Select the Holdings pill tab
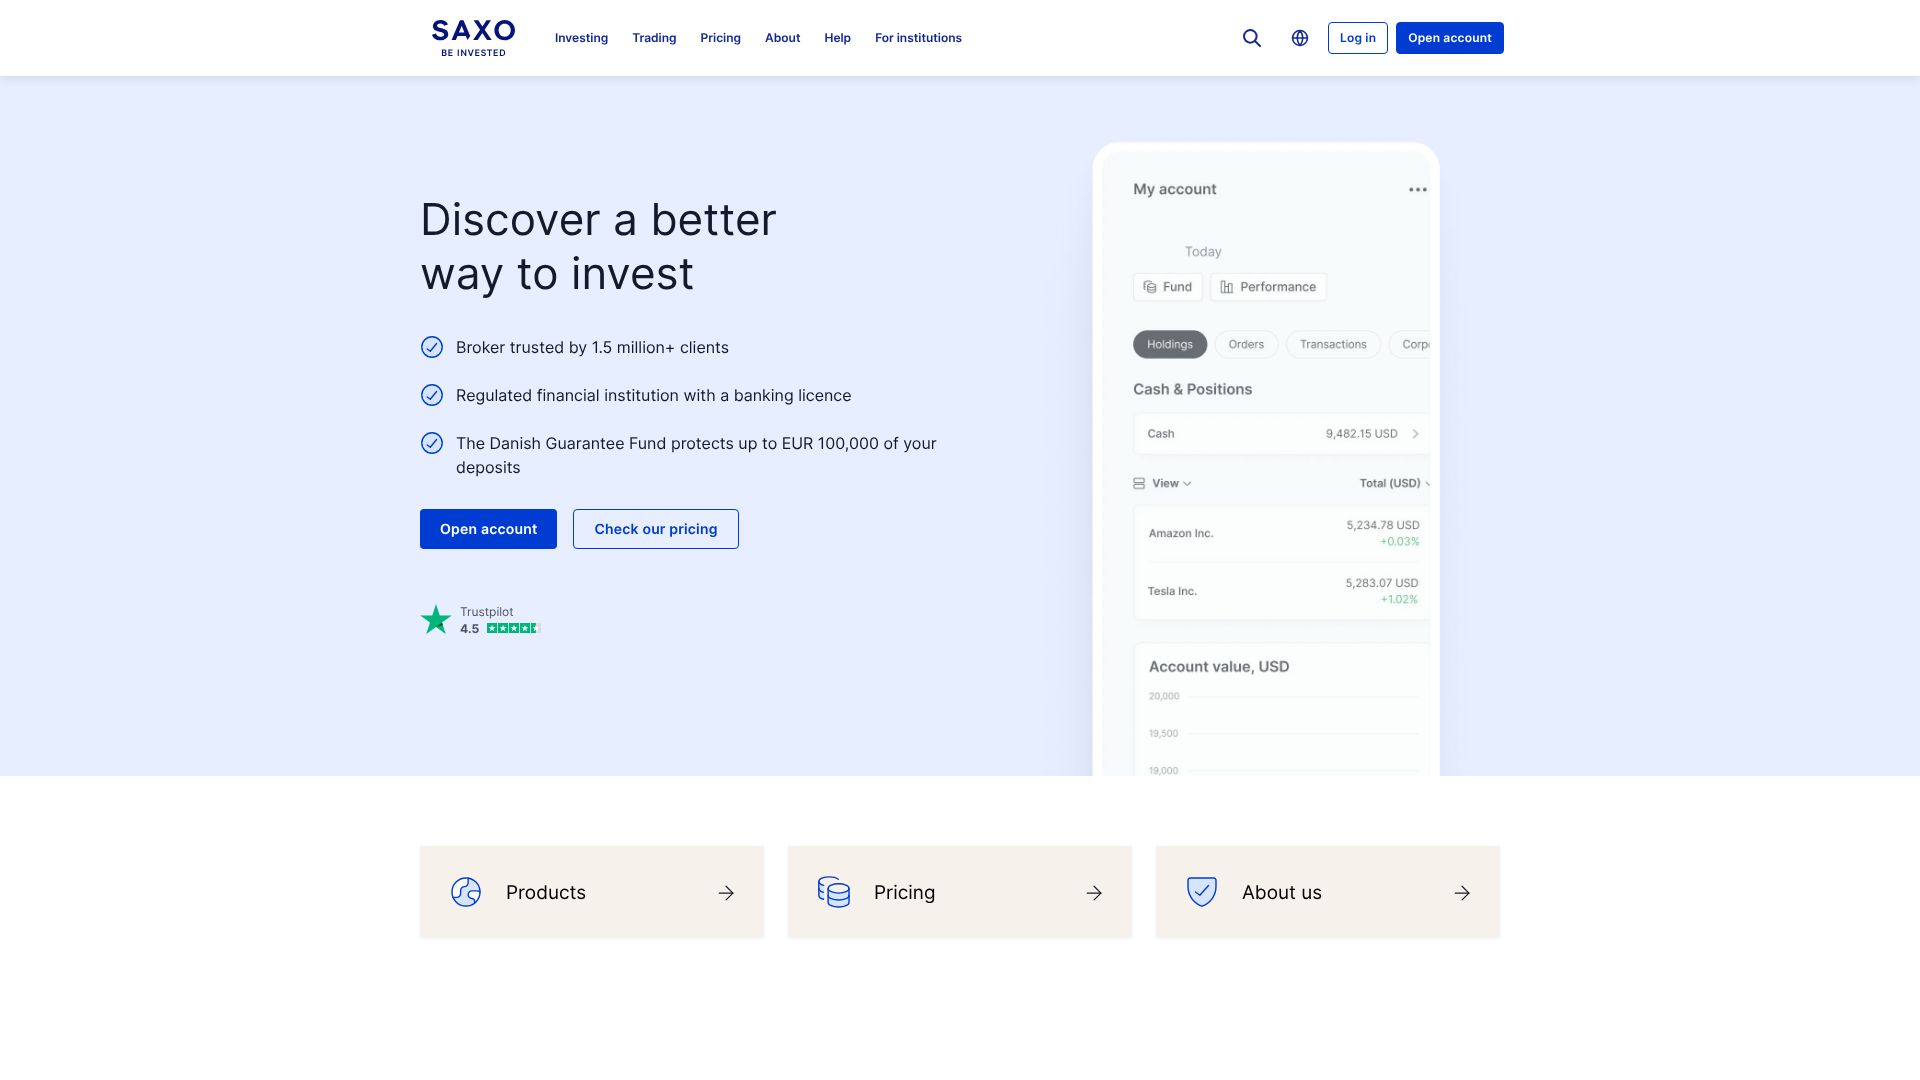Screen dimensions: 1920x1080 1169,344
